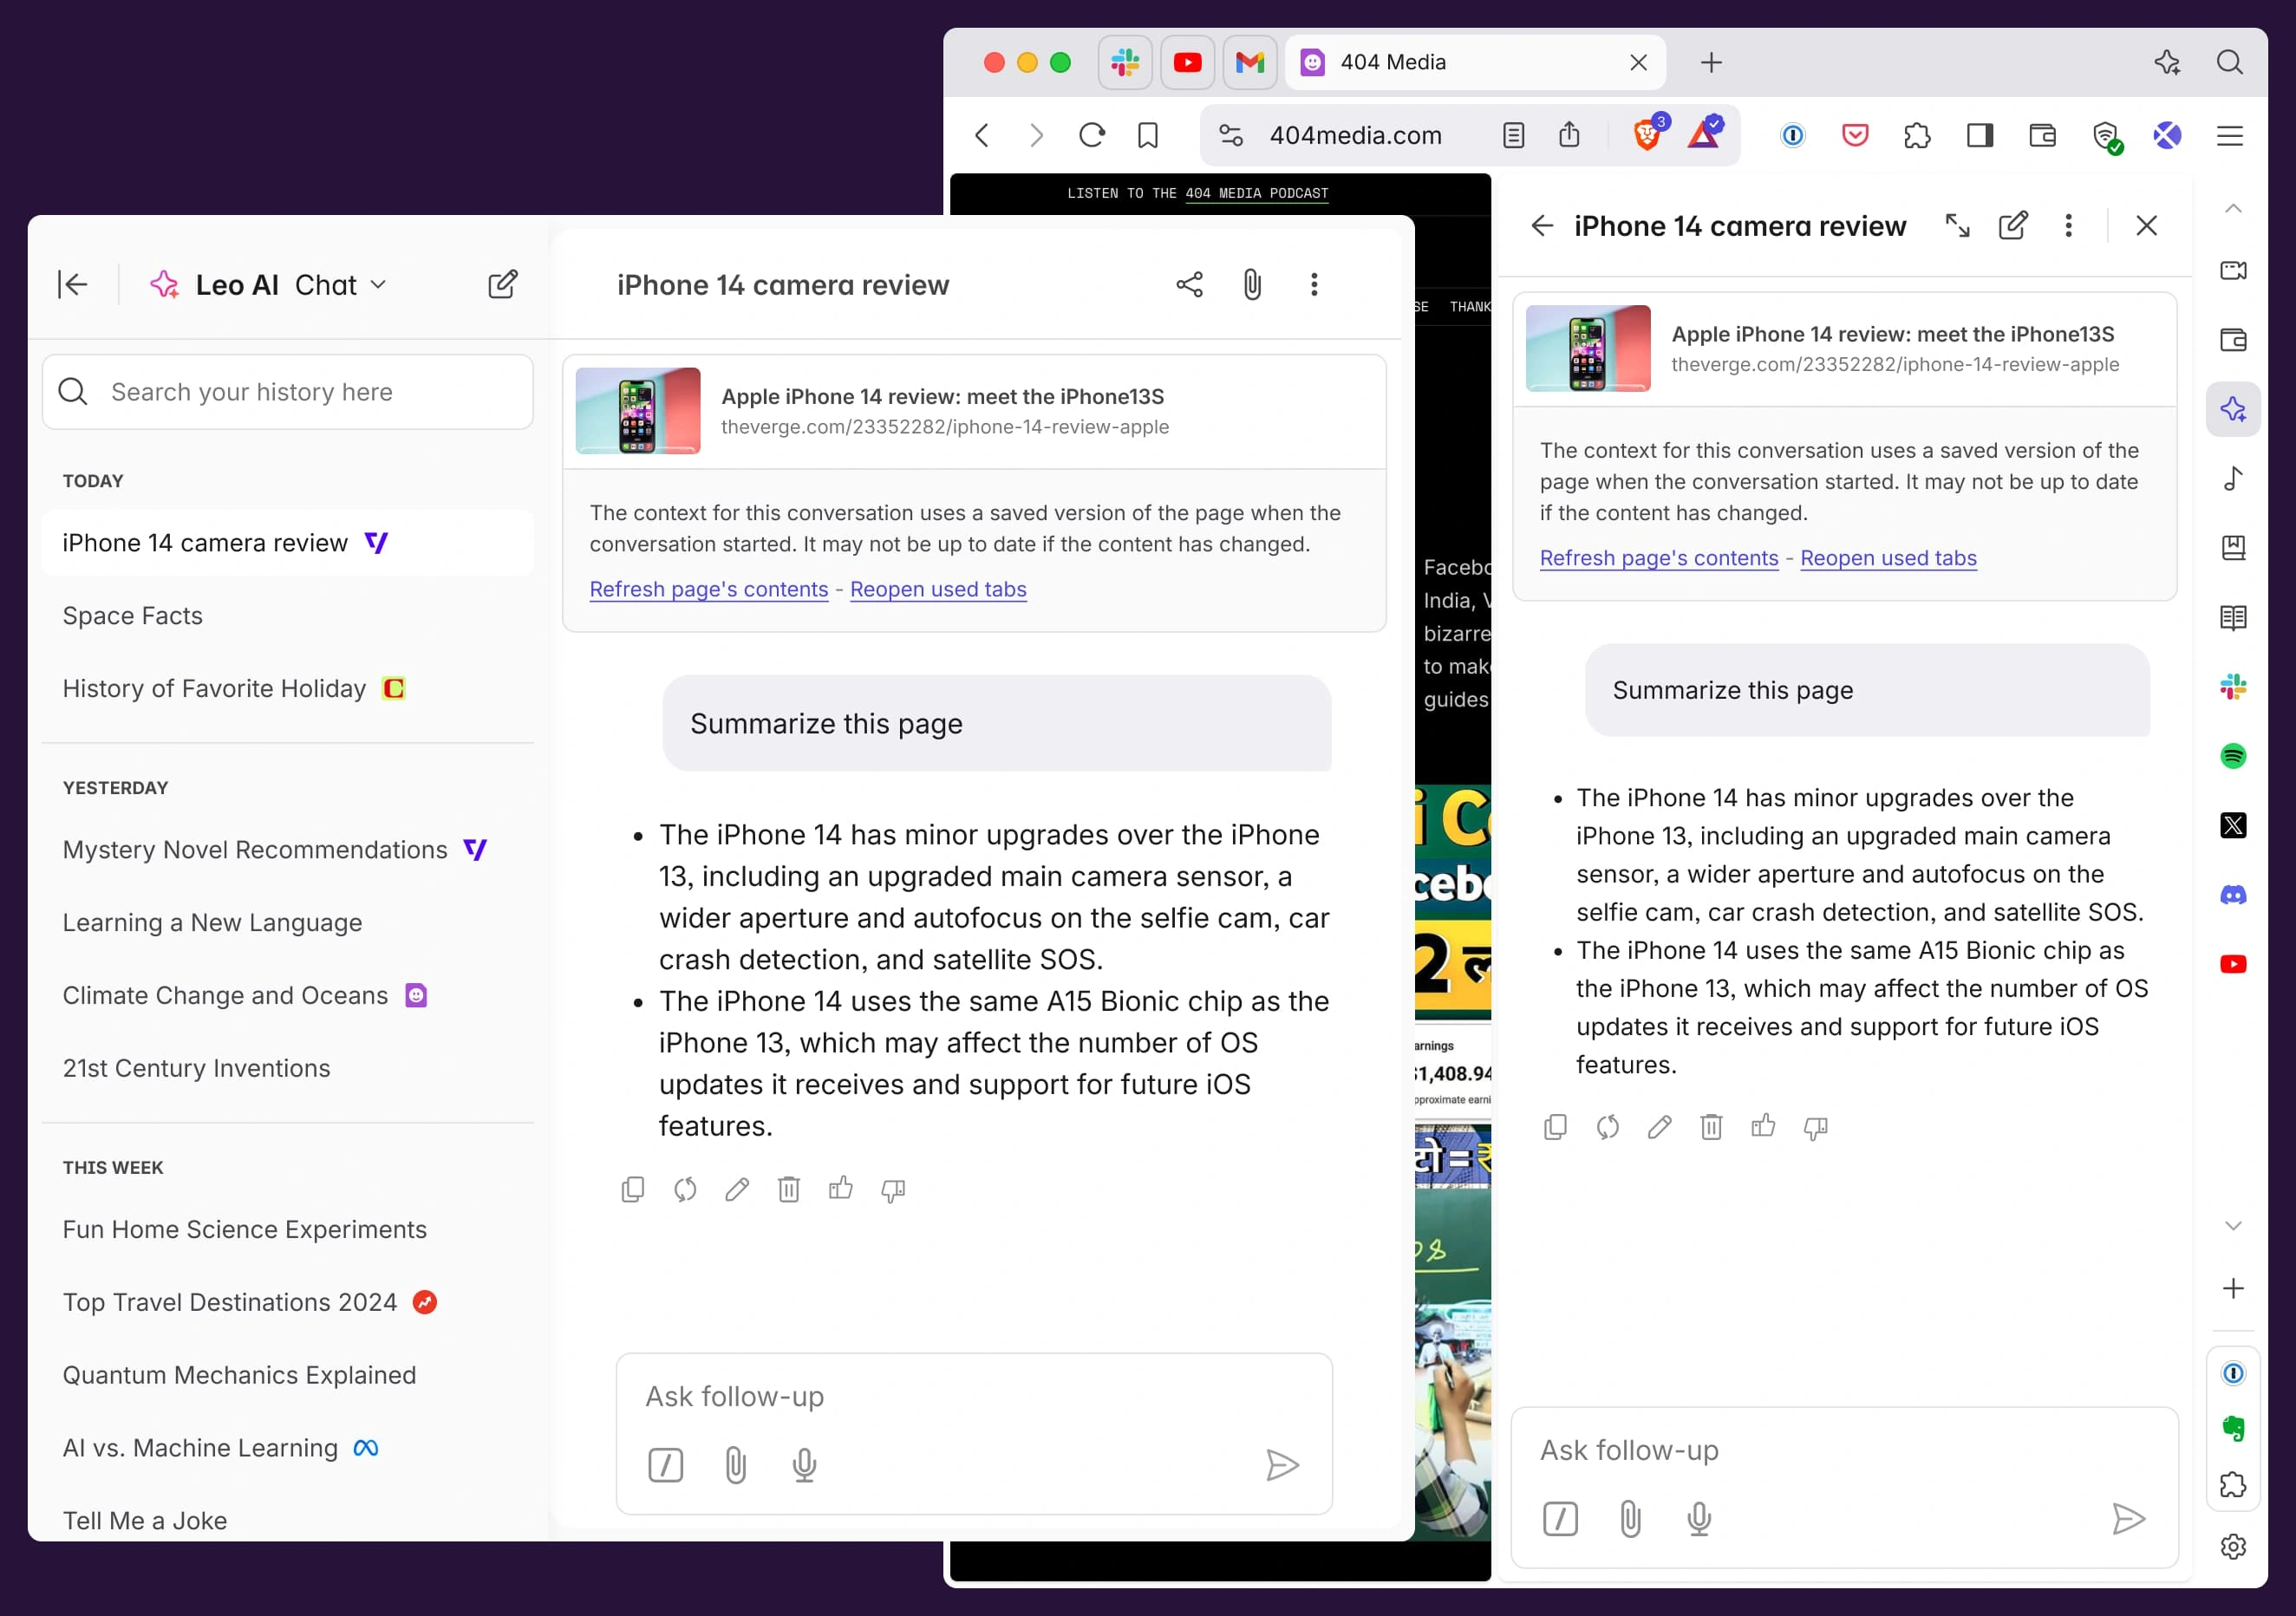Collapse the chat history sidebar

tap(73, 285)
